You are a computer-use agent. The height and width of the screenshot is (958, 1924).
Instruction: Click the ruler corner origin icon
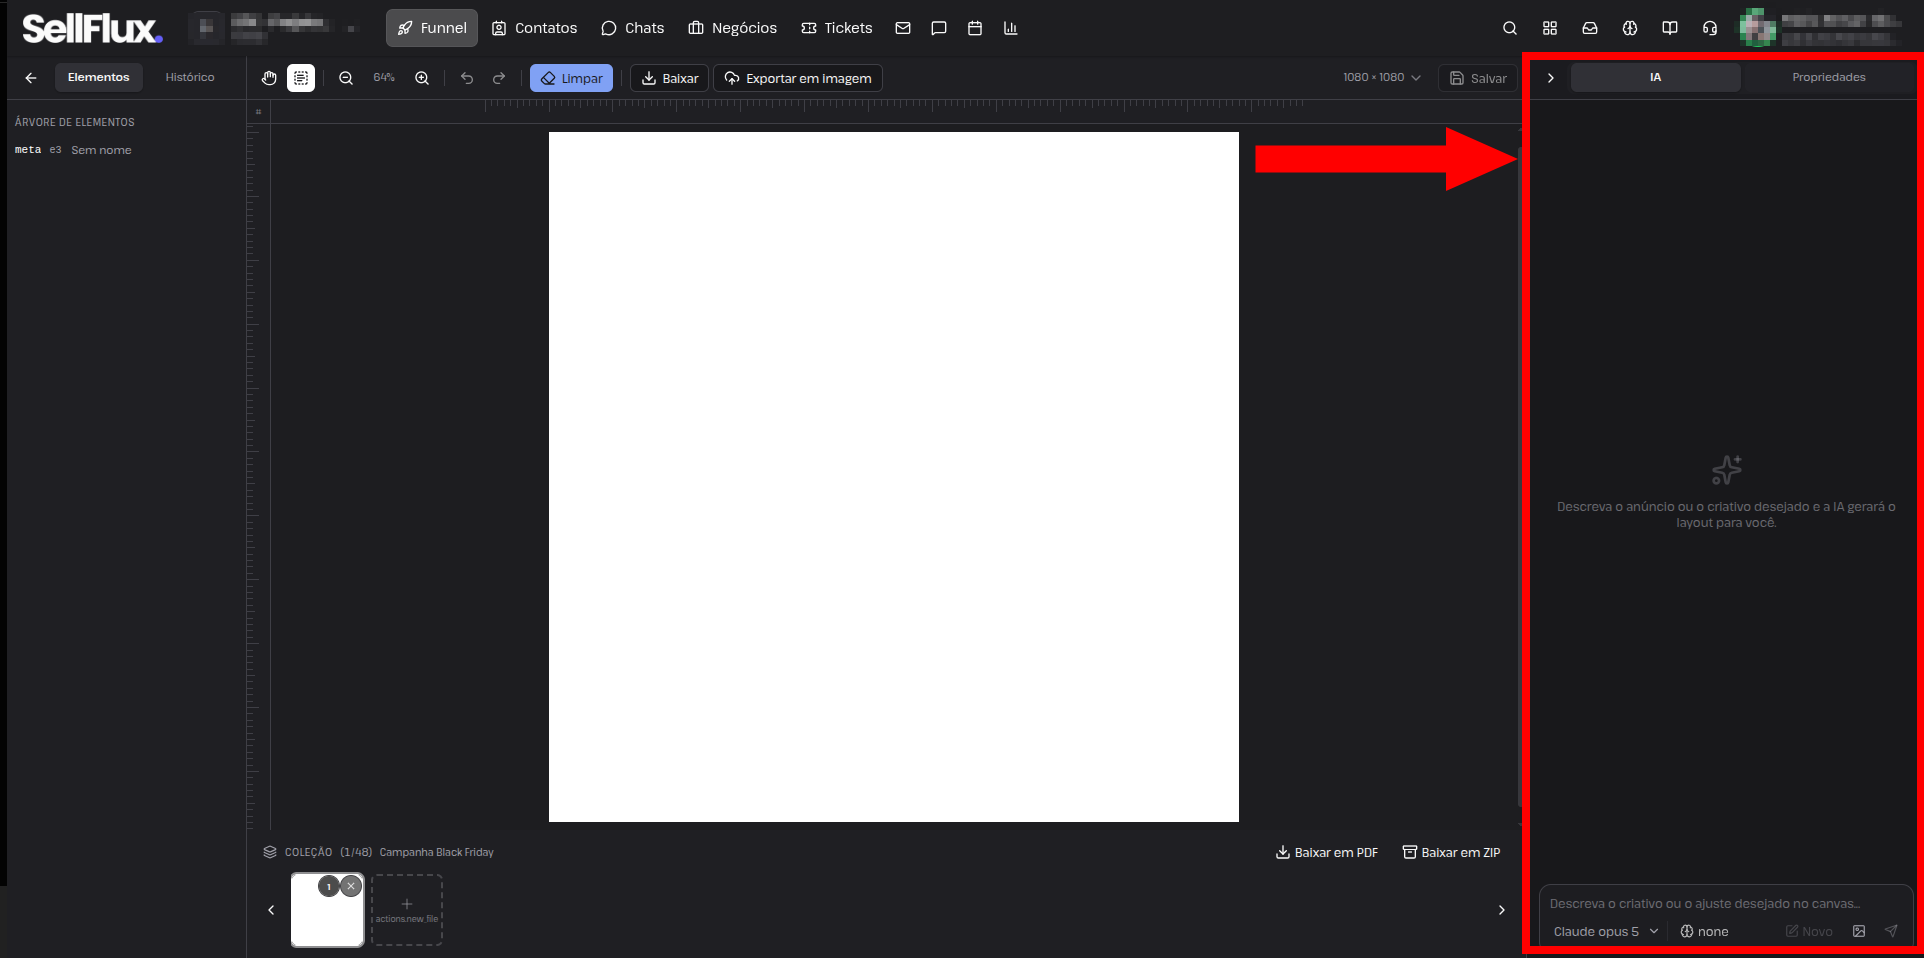tap(258, 111)
